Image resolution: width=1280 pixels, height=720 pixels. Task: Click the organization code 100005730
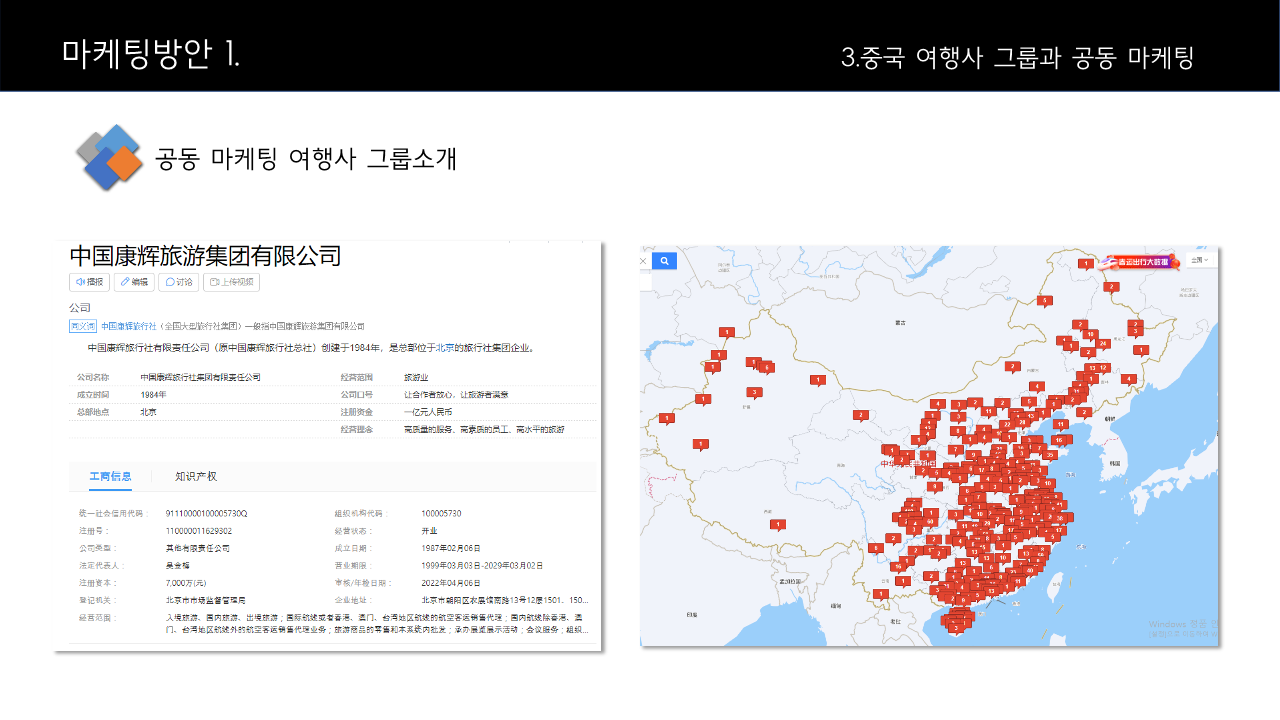point(441,513)
